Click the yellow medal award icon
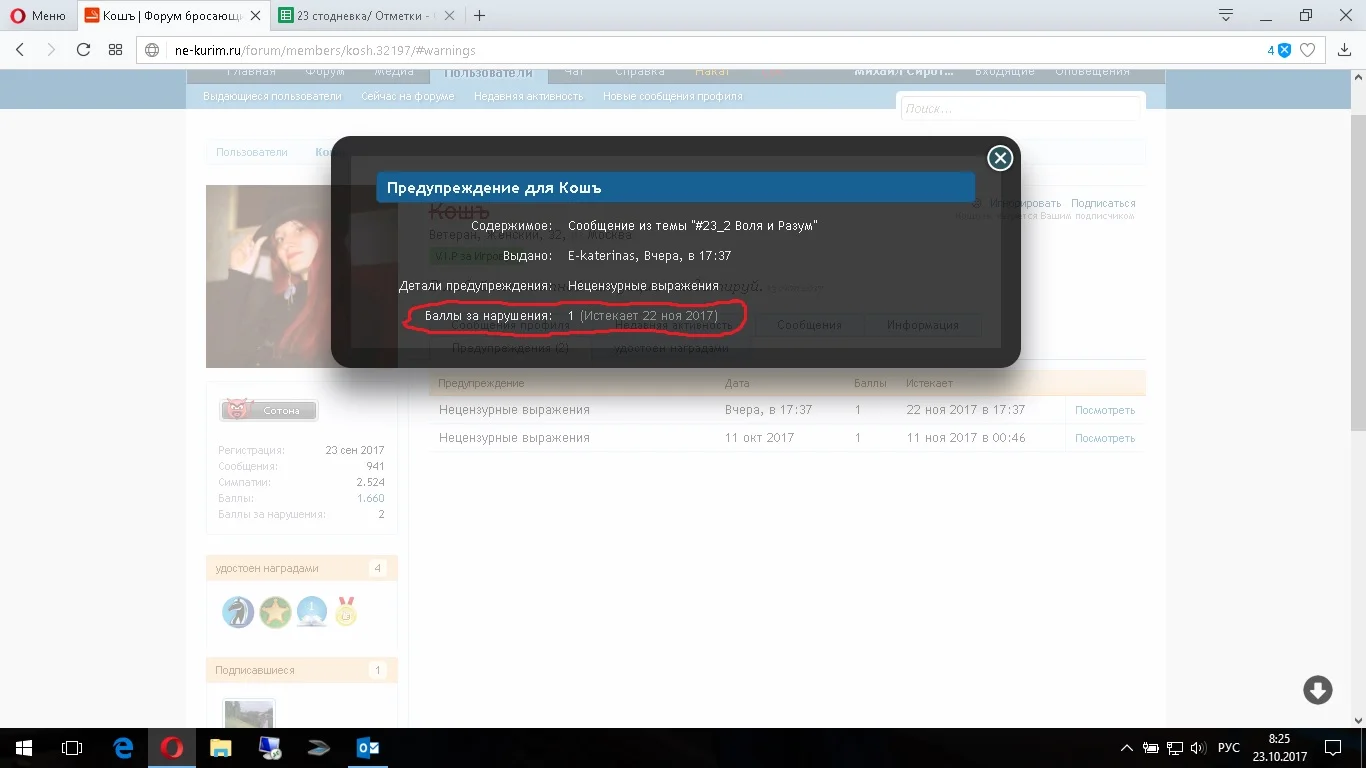Image resolution: width=1366 pixels, height=768 pixels. click(x=348, y=612)
